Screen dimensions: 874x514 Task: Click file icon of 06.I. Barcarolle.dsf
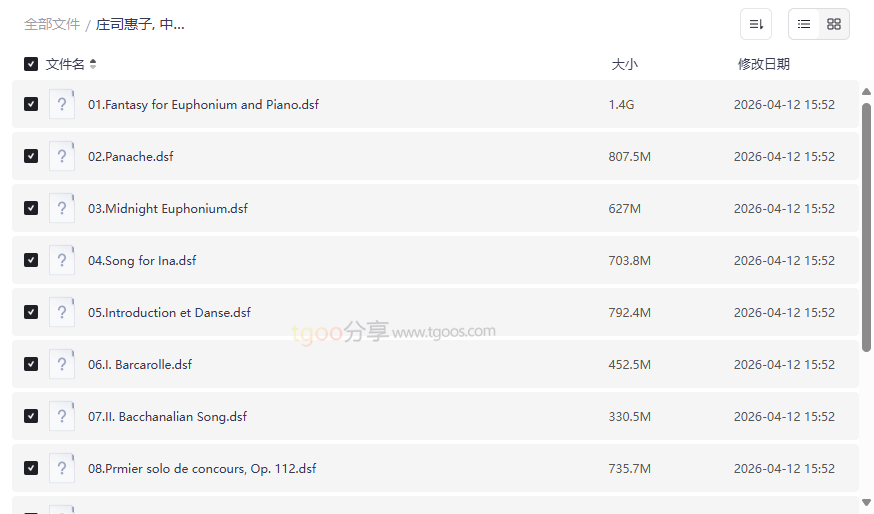pyautogui.click(x=62, y=364)
